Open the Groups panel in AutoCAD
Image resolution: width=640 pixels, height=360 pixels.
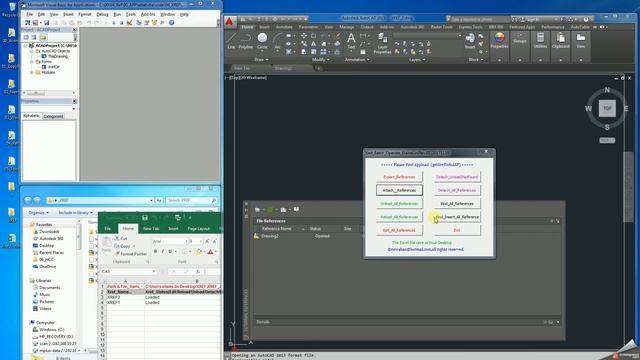tap(520, 38)
